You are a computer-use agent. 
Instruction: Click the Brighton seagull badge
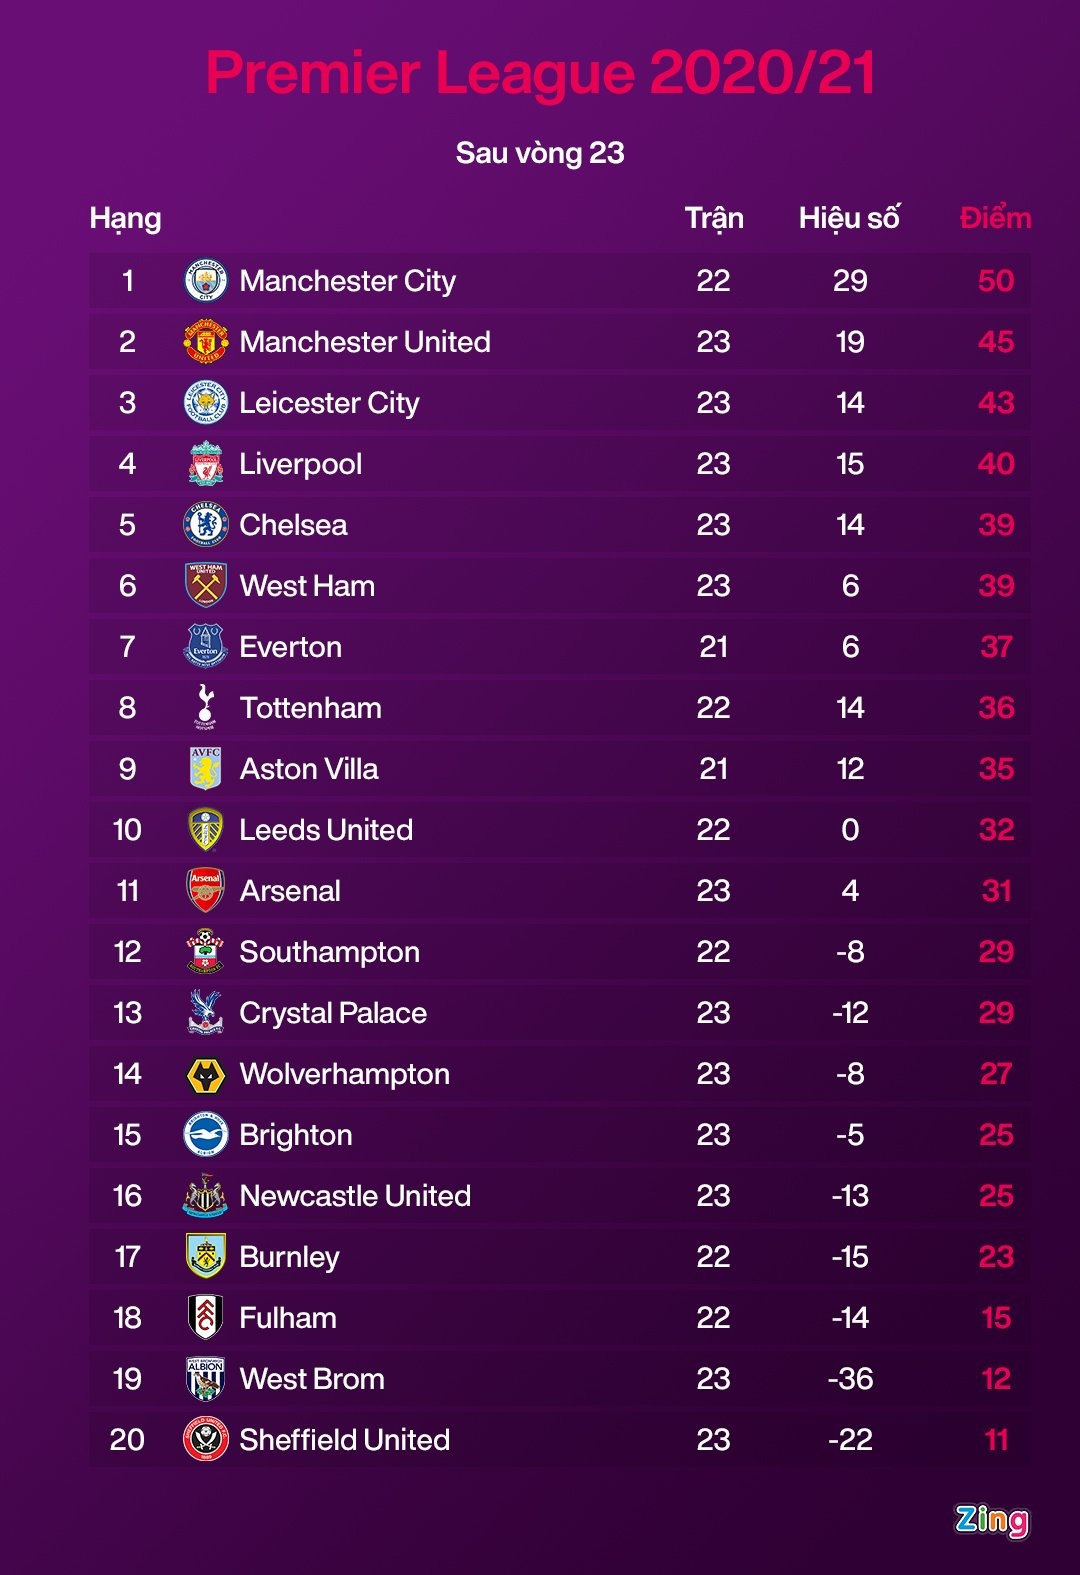point(206,1135)
